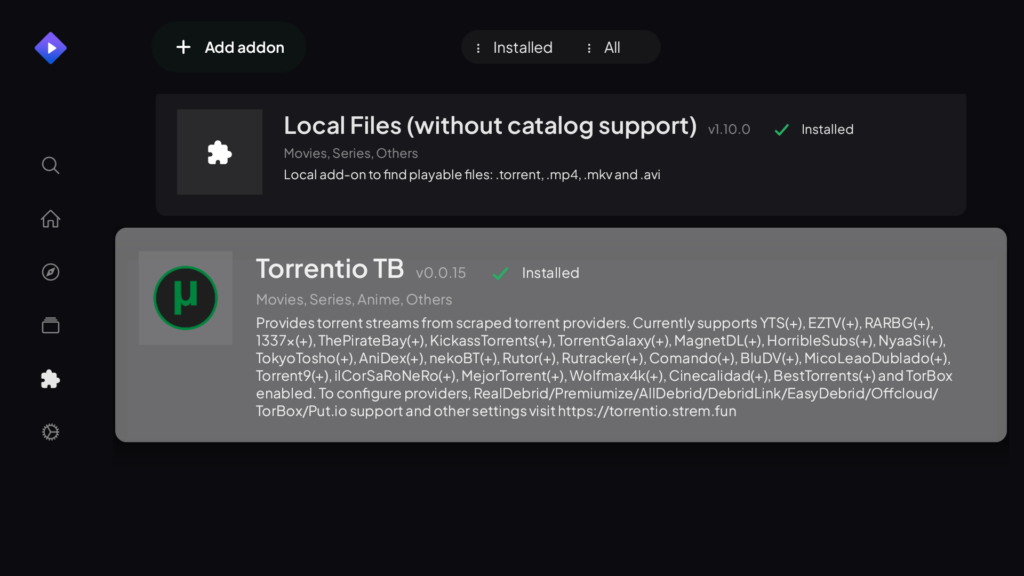Image resolution: width=1024 pixels, height=576 pixels.
Task: Select the Addons puzzle icon in the sidebar
Action: (50, 379)
